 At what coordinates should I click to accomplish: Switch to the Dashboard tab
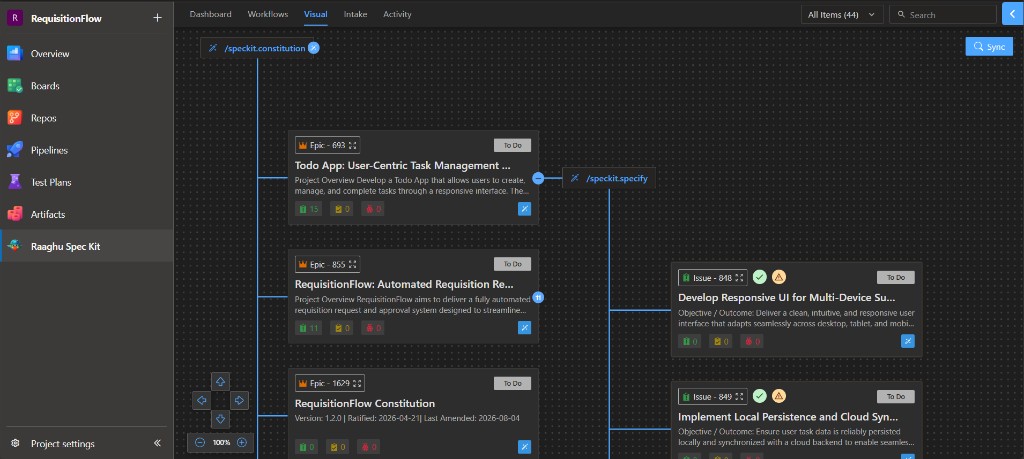pos(210,14)
